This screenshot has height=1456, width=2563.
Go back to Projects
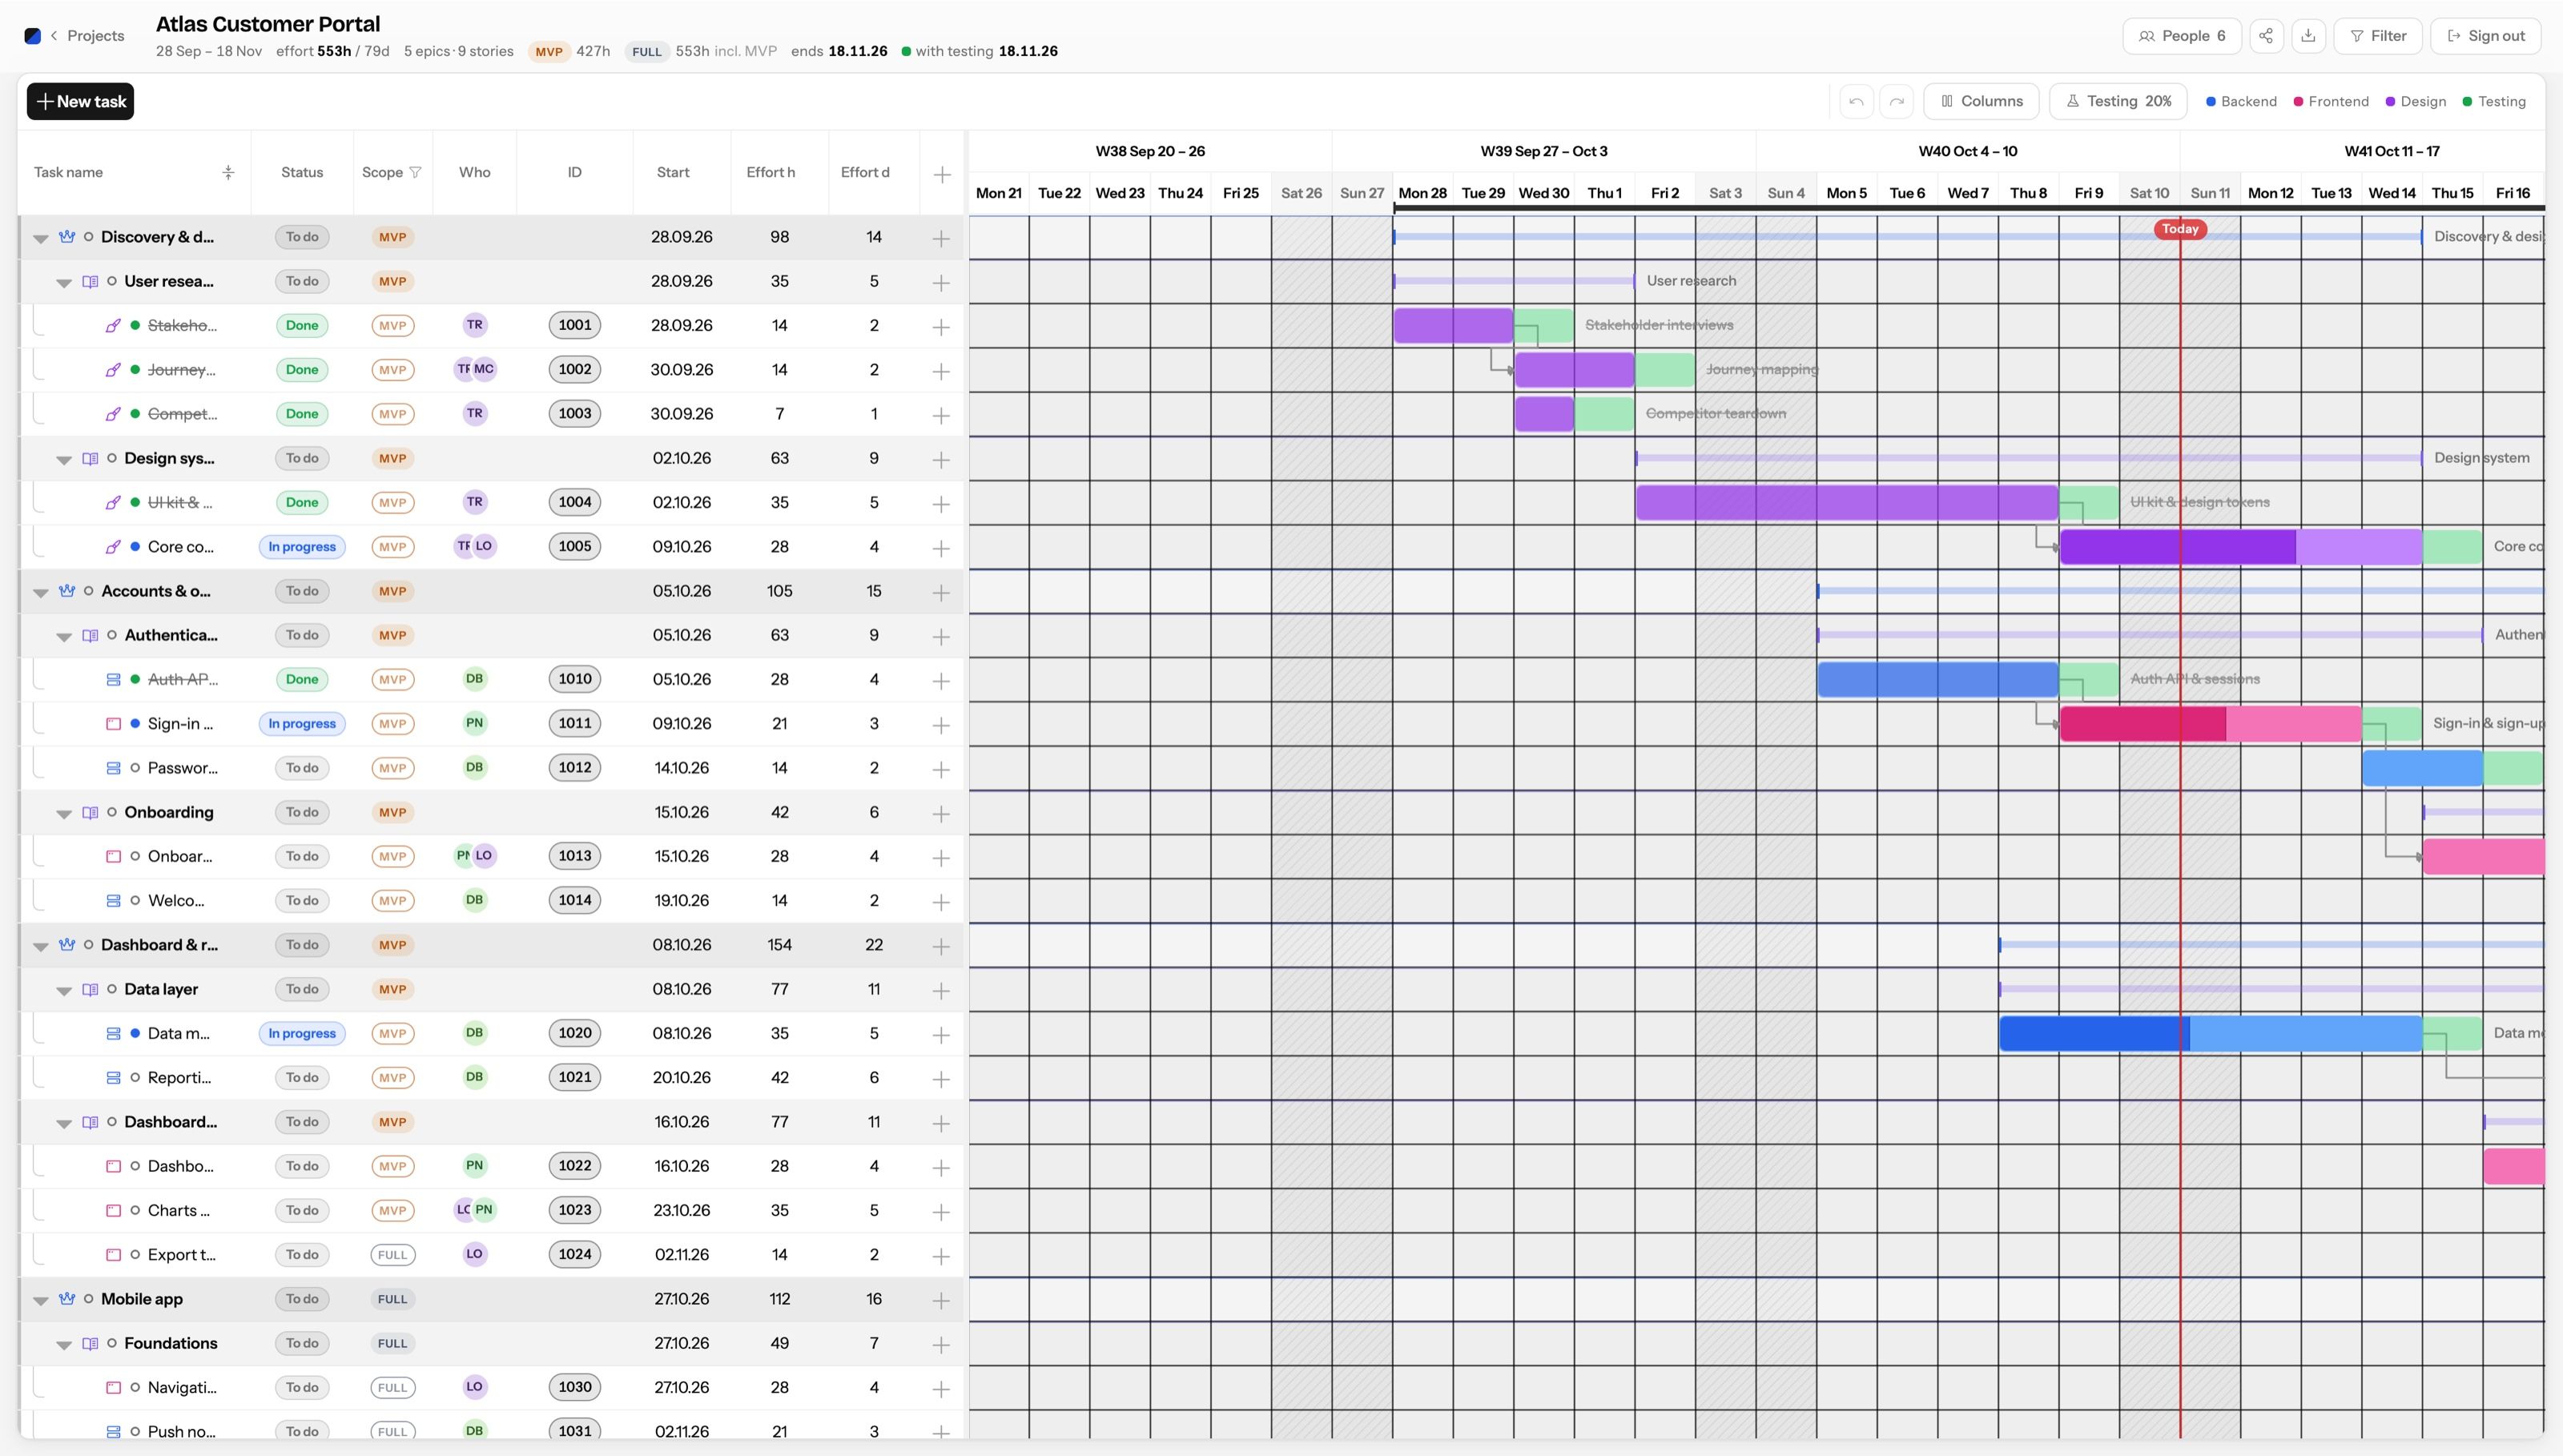tap(88, 36)
